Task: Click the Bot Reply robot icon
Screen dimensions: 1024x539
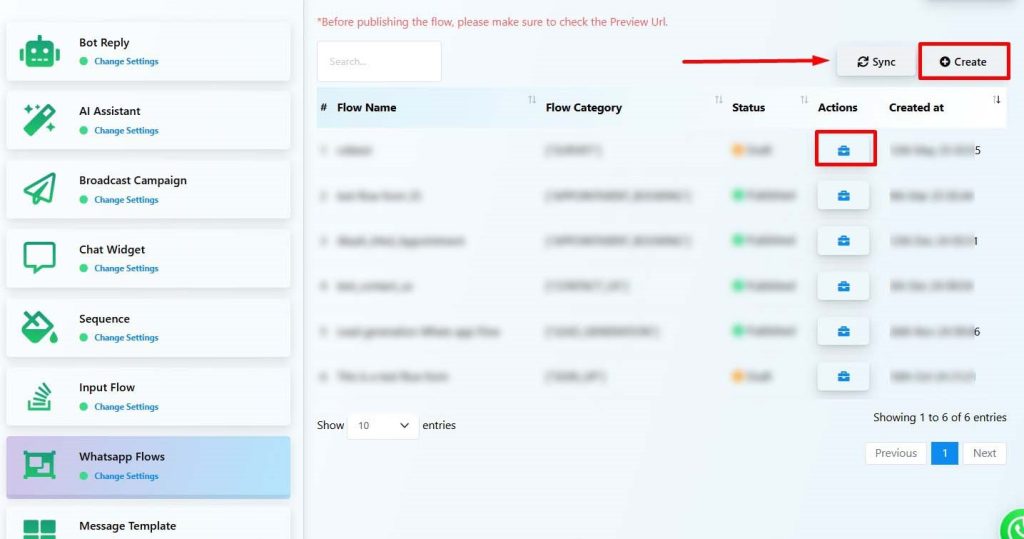Action: [40, 52]
